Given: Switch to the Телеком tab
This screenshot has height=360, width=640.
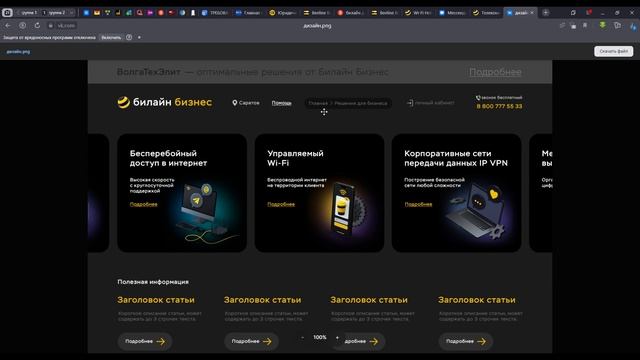Looking at the screenshot, I should pos(486,13).
